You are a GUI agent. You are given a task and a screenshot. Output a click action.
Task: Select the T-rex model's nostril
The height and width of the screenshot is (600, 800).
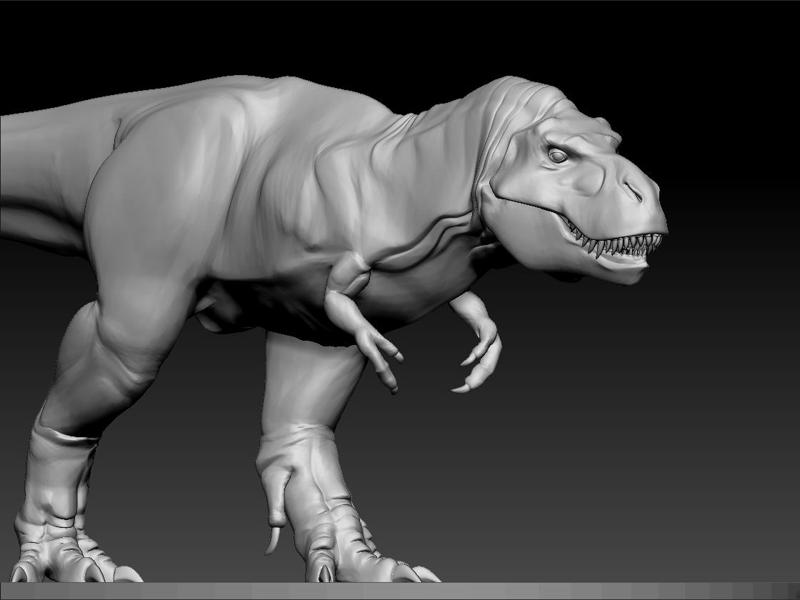click(x=634, y=191)
